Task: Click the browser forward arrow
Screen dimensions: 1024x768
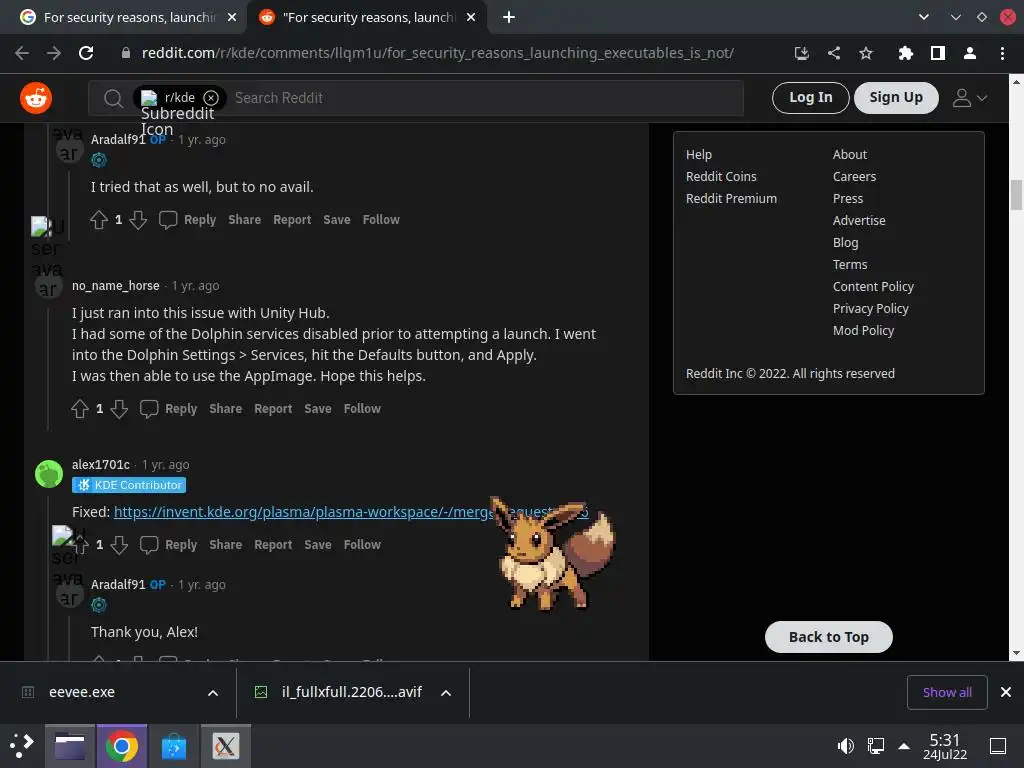Action: click(x=54, y=53)
